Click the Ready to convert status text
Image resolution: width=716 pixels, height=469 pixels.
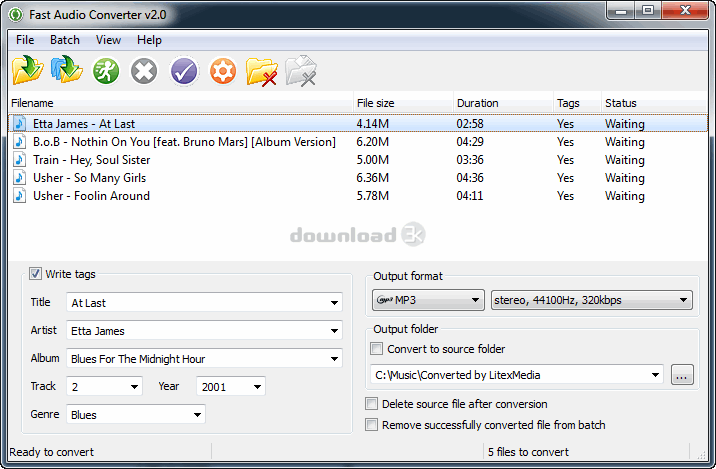[52, 452]
